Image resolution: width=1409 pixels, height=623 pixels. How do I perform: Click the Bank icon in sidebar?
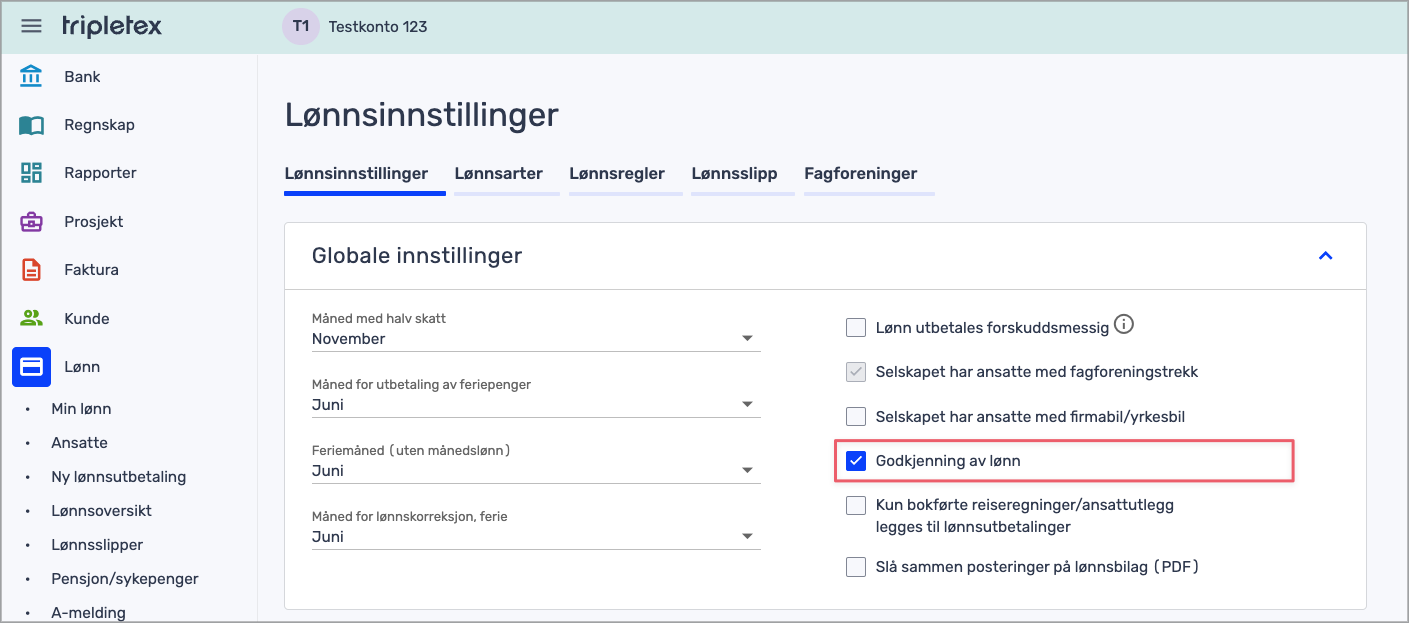point(31,76)
